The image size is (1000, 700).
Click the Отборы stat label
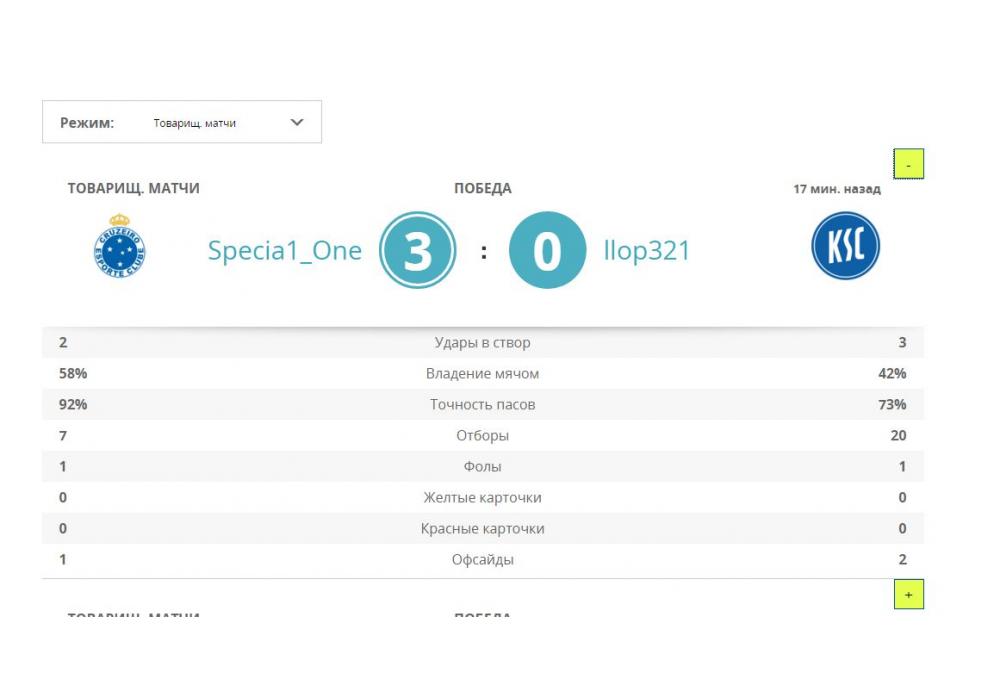pyautogui.click(x=483, y=435)
